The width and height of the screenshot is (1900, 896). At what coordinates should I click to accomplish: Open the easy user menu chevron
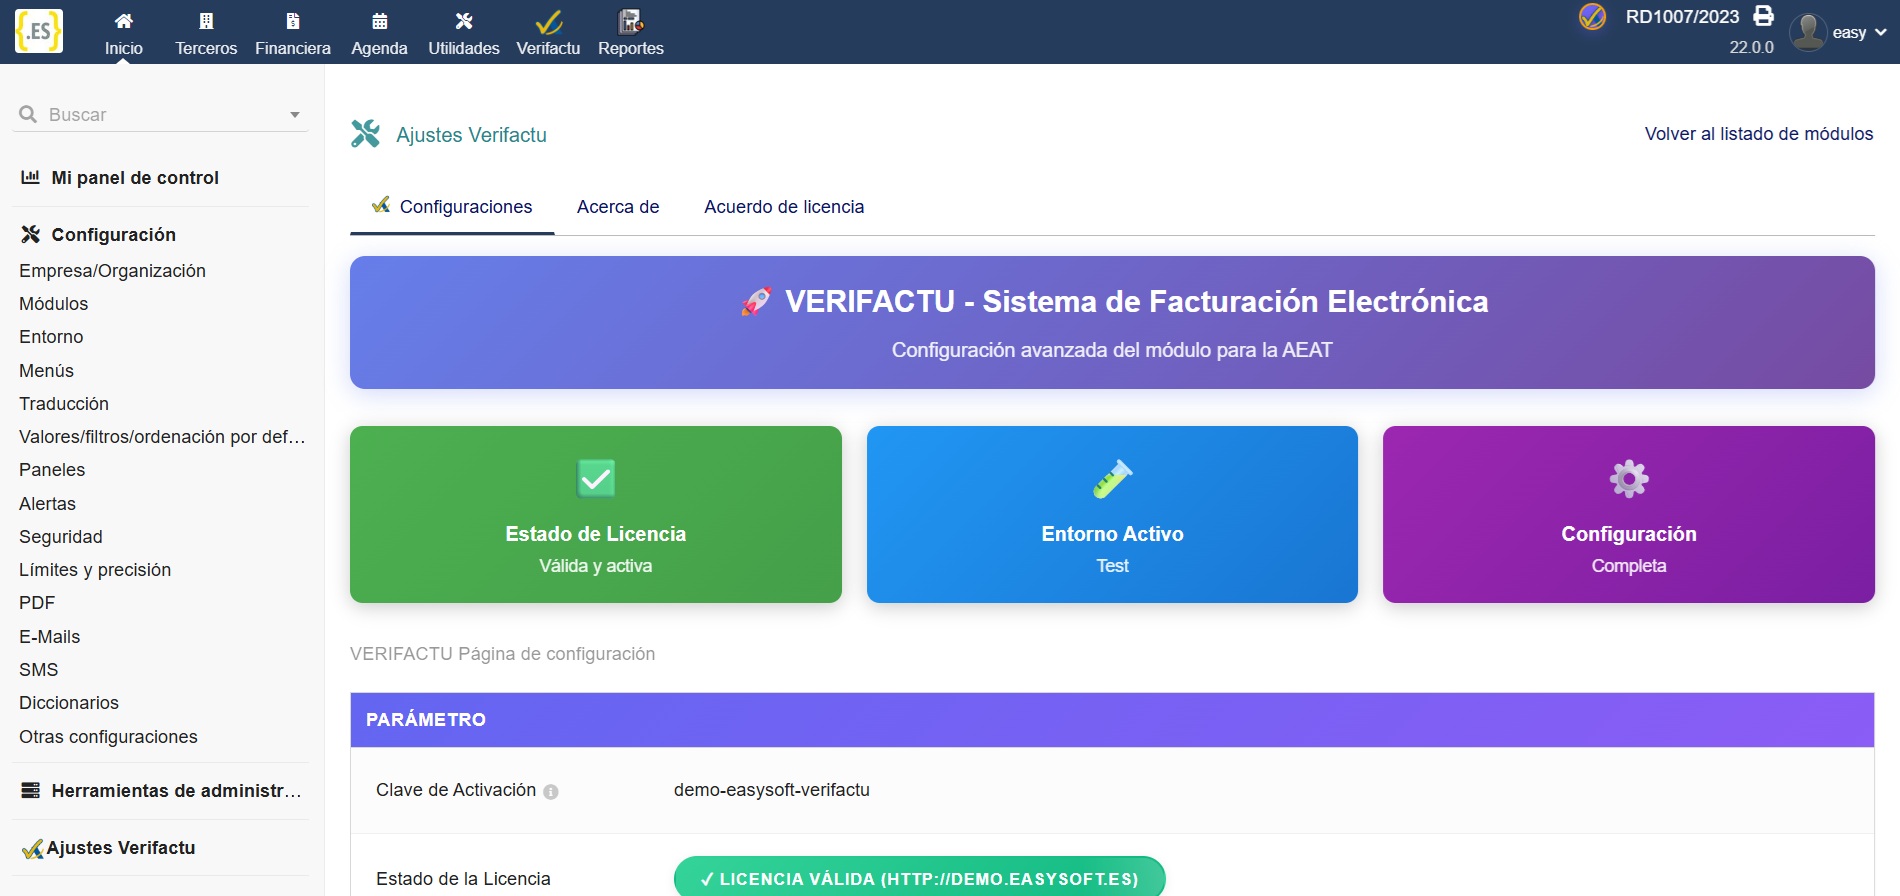pyautogui.click(x=1881, y=32)
